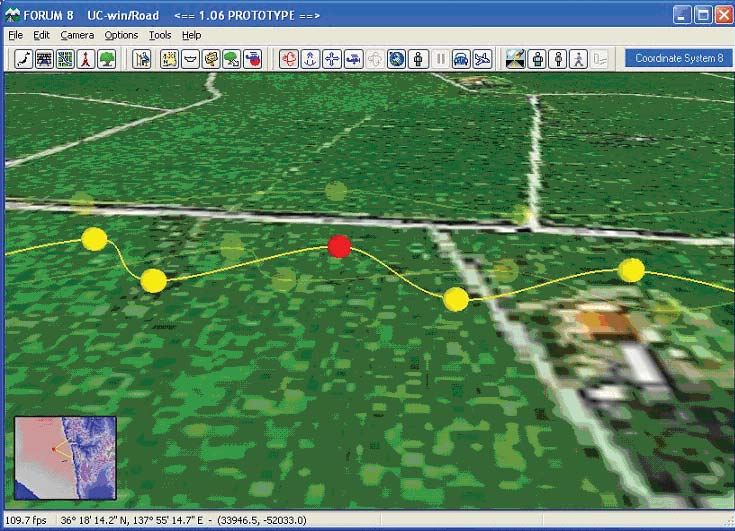Click the road section bridge icon
The height and width of the screenshot is (531, 735).
click(44, 60)
